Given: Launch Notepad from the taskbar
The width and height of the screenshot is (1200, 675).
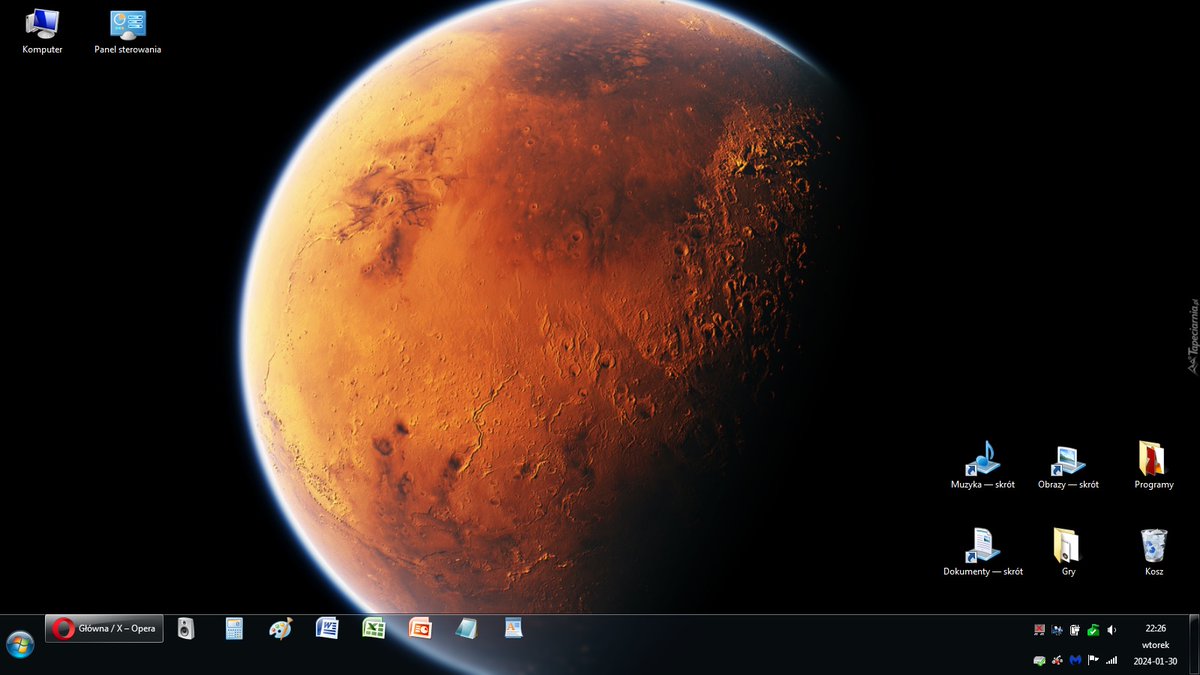Looking at the screenshot, I should (x=467, y=628).
